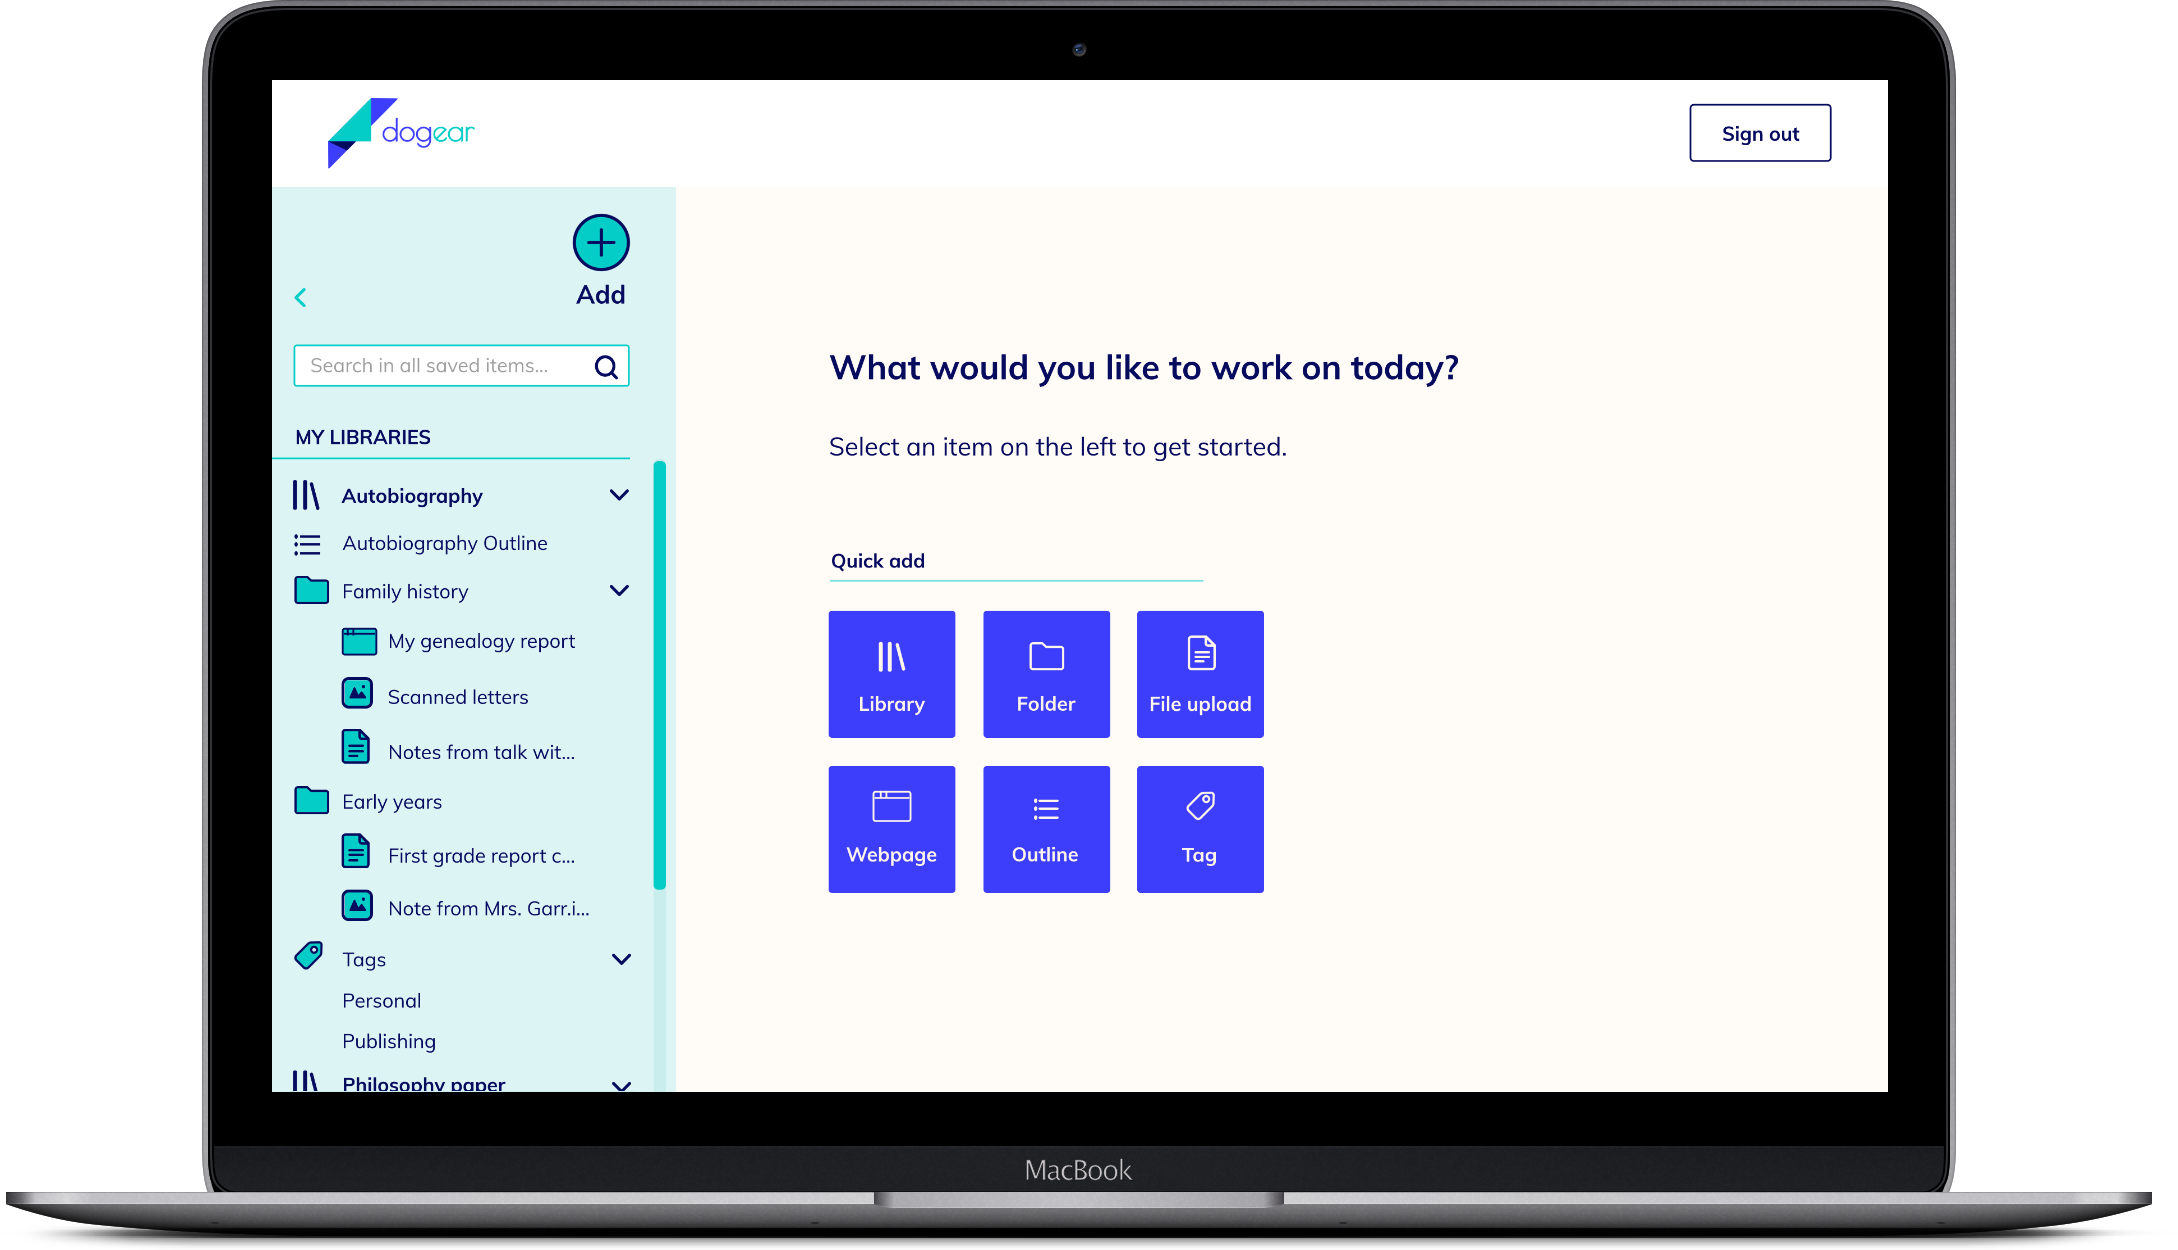Open the My genealogy report file
The width and height of the screenshot is (2178, 1250).
click(x=479, y=640)
